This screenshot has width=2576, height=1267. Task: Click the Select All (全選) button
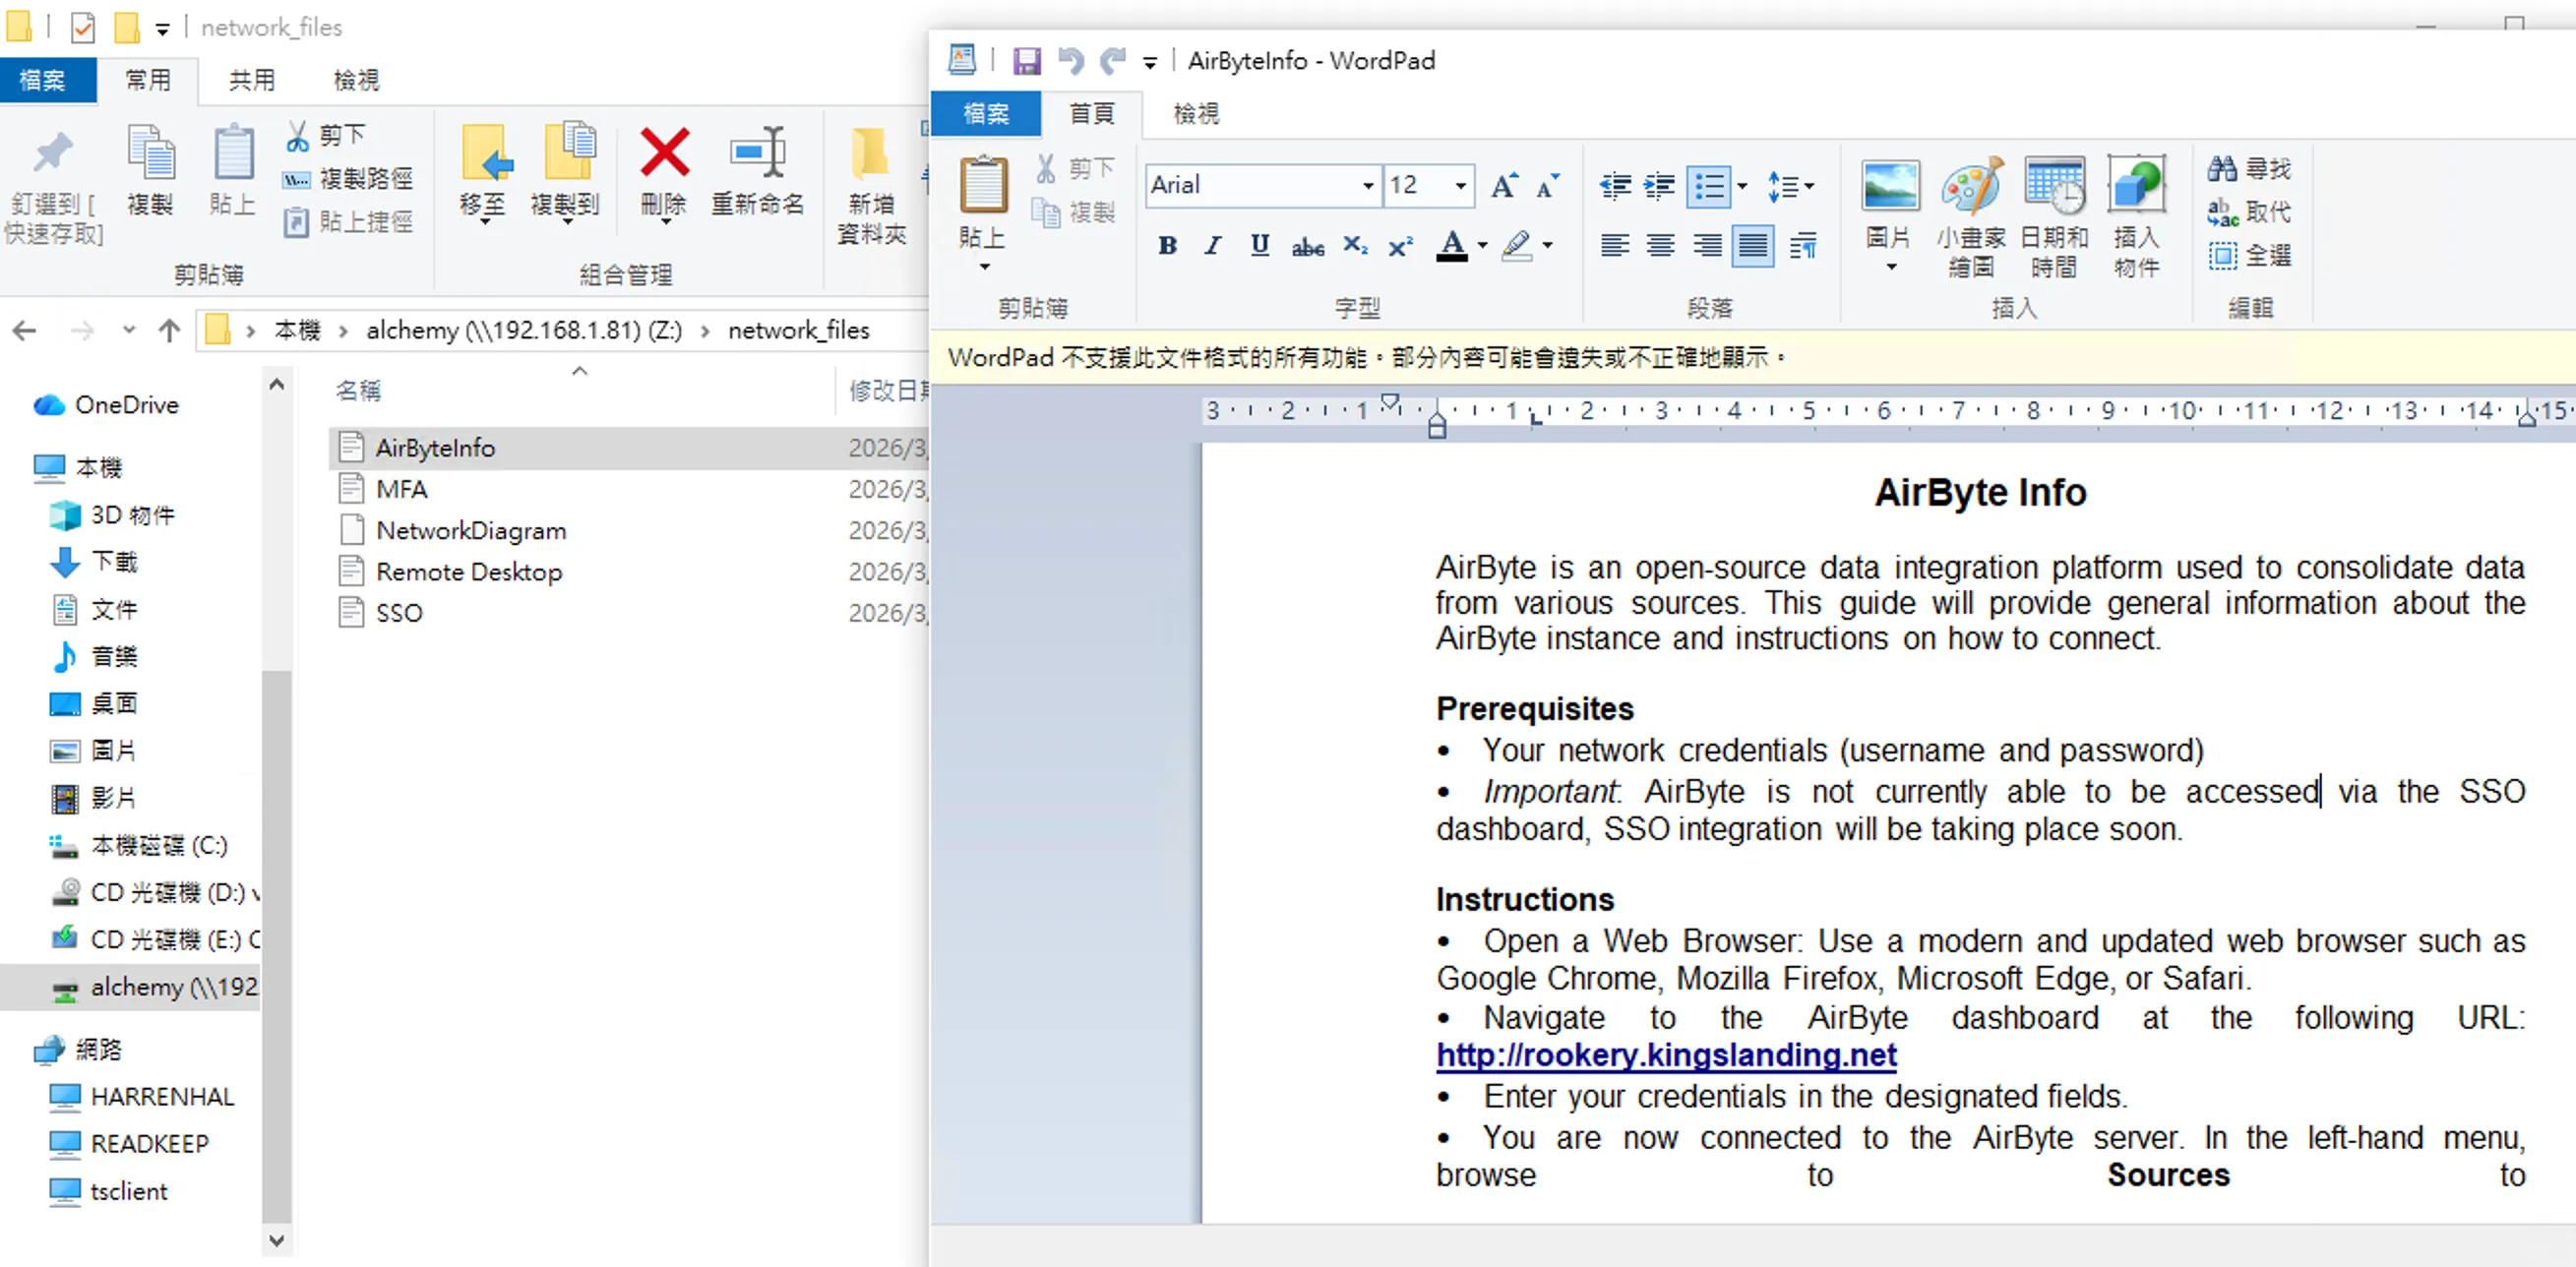point(2250,255)
